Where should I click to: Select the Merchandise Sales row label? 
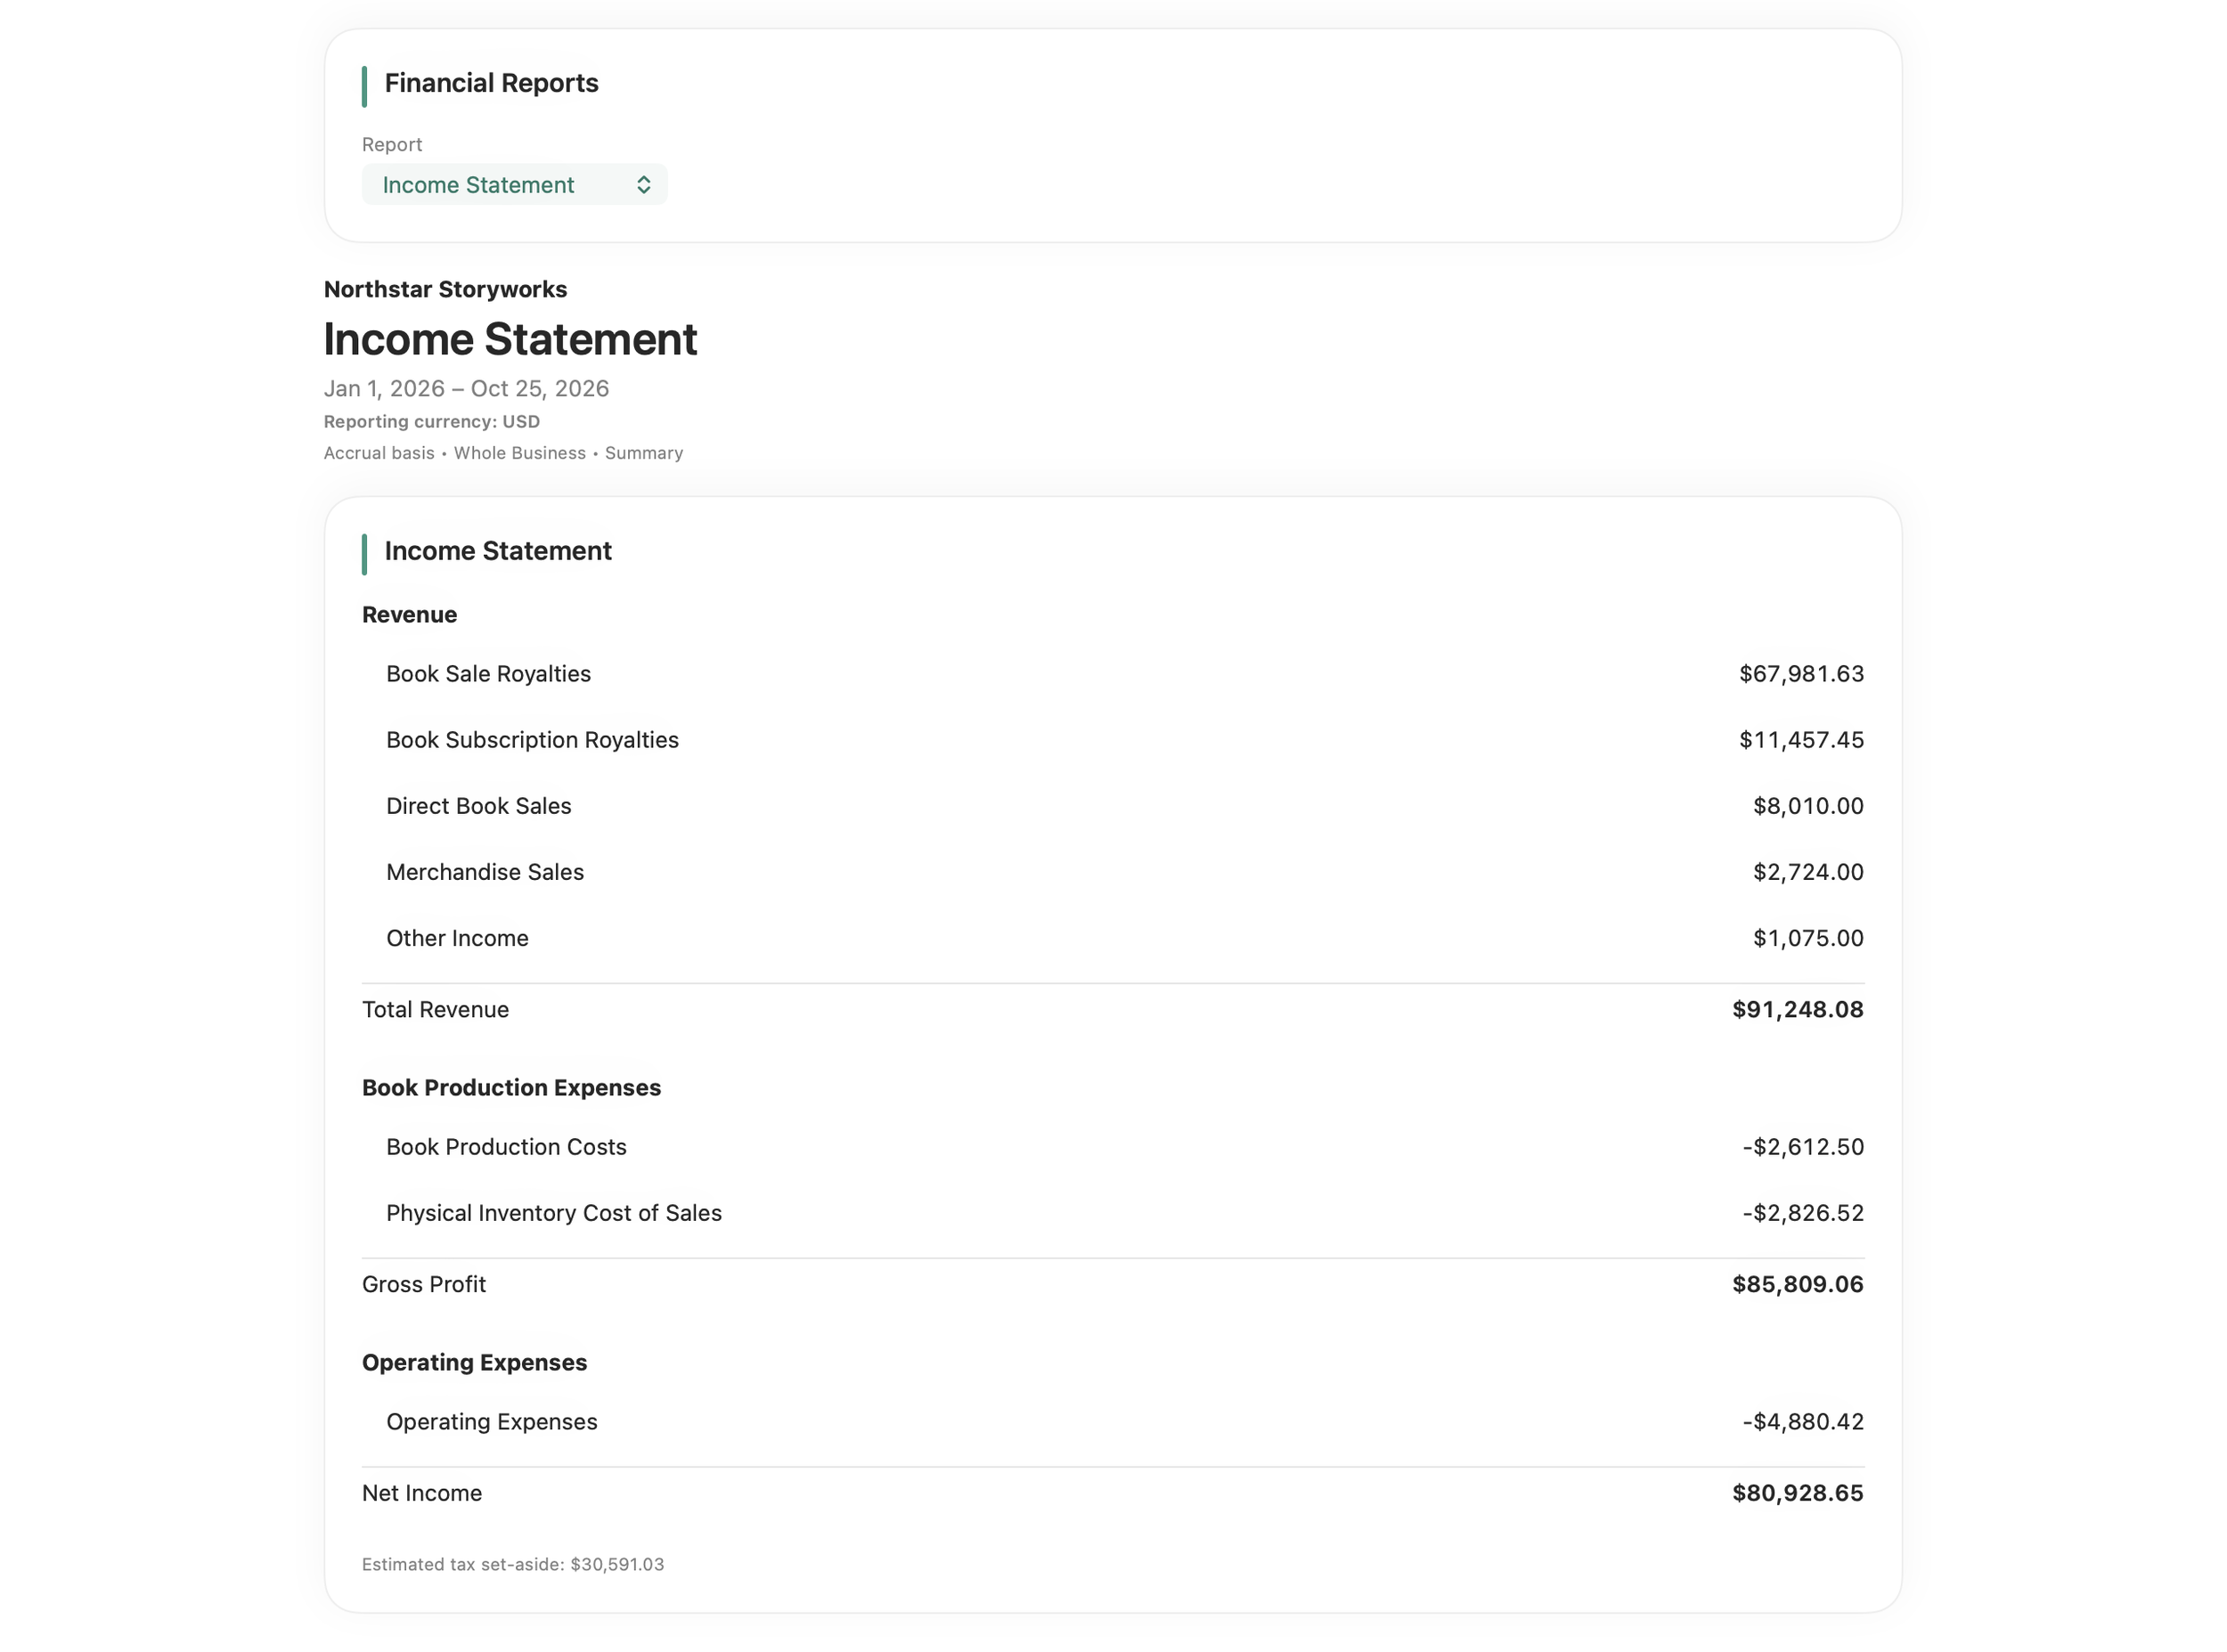tap(485, 872)
